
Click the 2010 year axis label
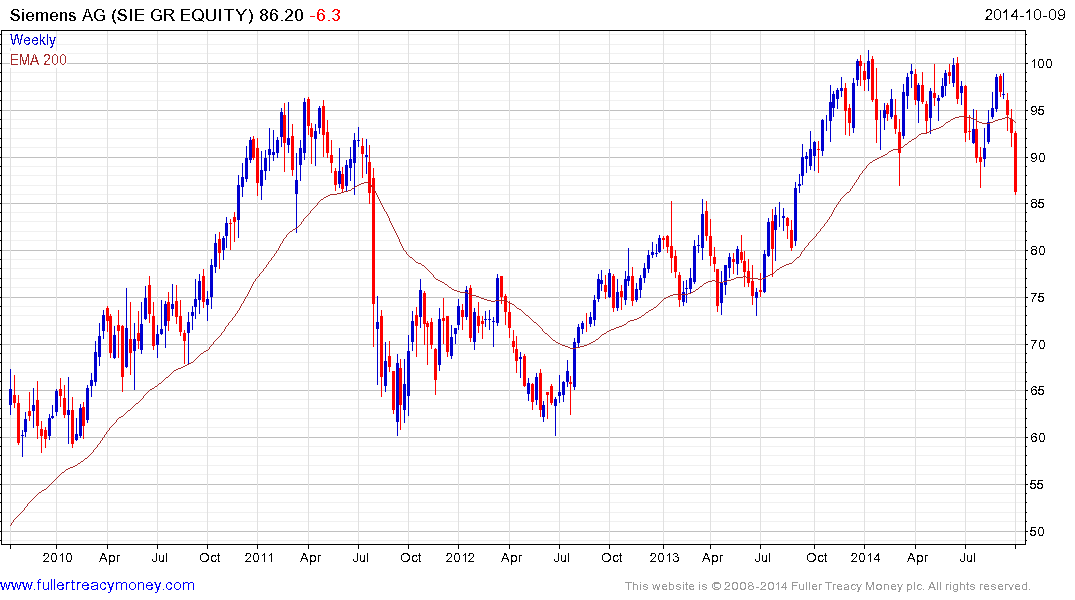point(57,557)
